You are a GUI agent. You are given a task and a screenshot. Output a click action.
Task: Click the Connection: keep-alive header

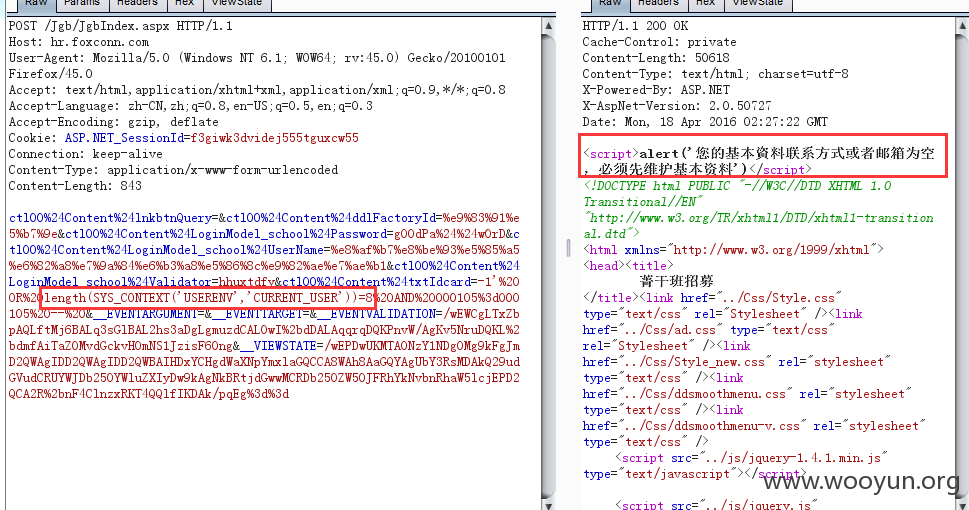tap(85, 154)
